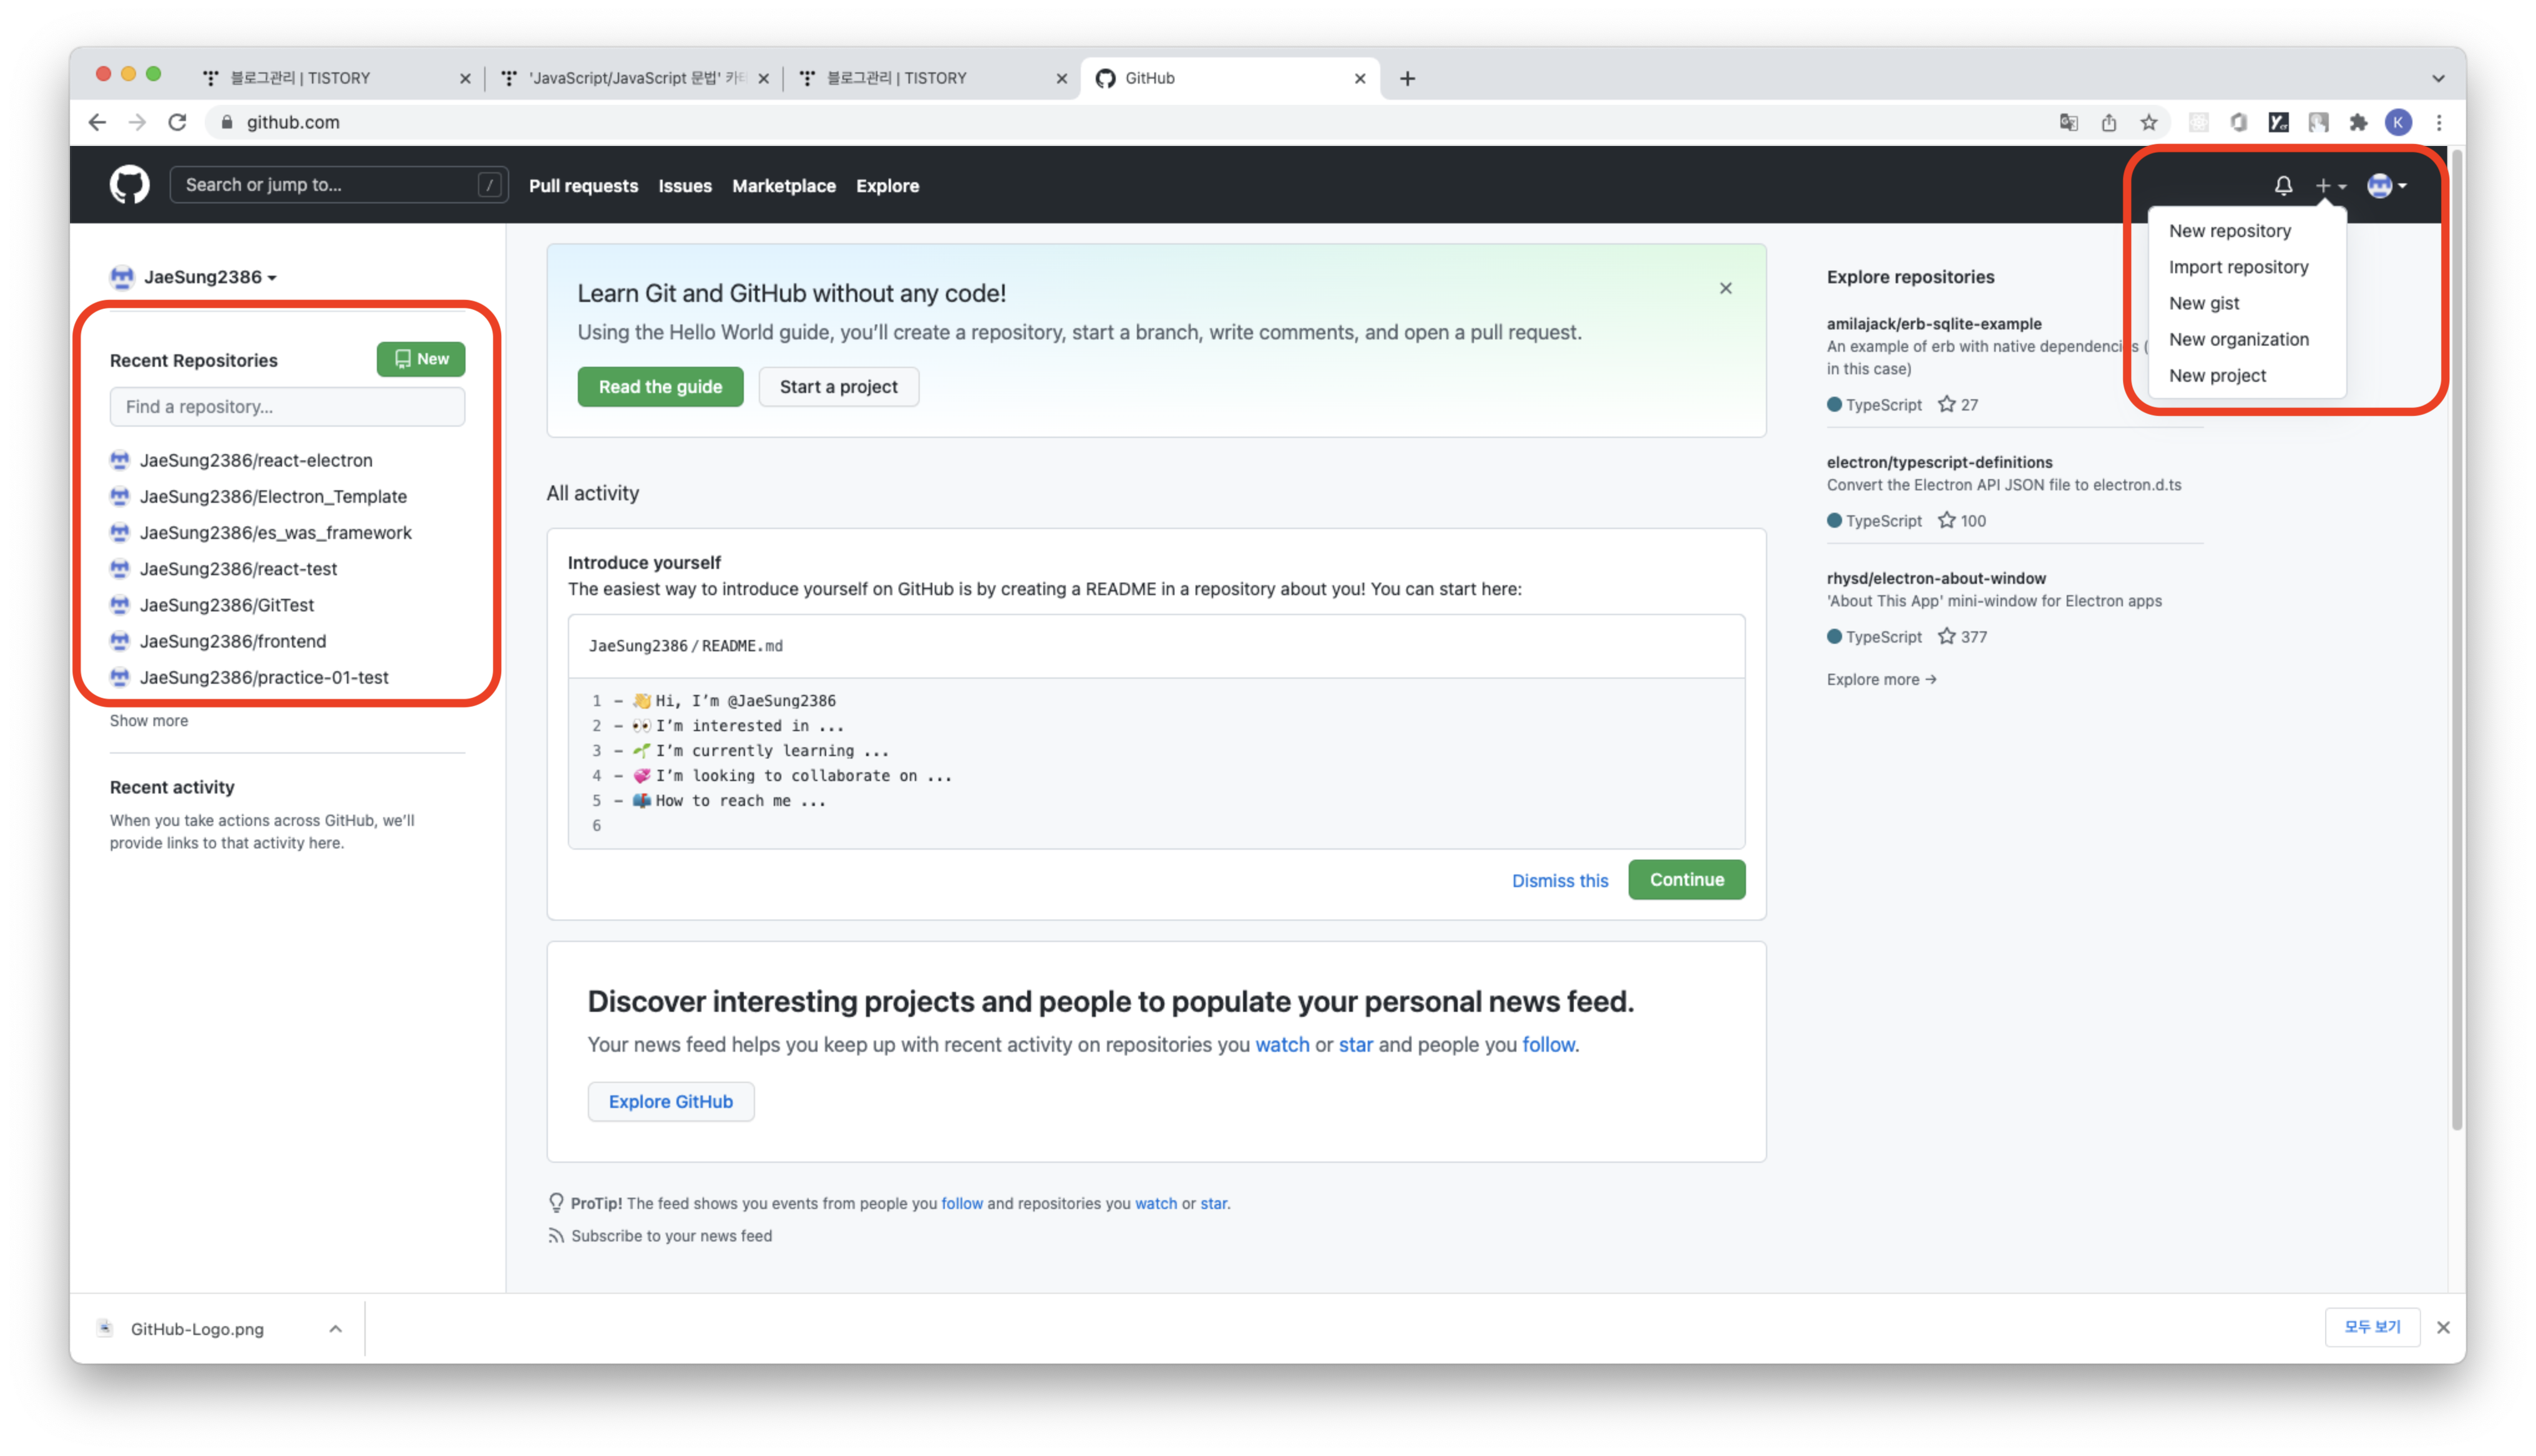The width and height of the screenshot is (2536, 1456).
Task: Open Chrome extensions puzzle icon
Action: click(2358, 122)
